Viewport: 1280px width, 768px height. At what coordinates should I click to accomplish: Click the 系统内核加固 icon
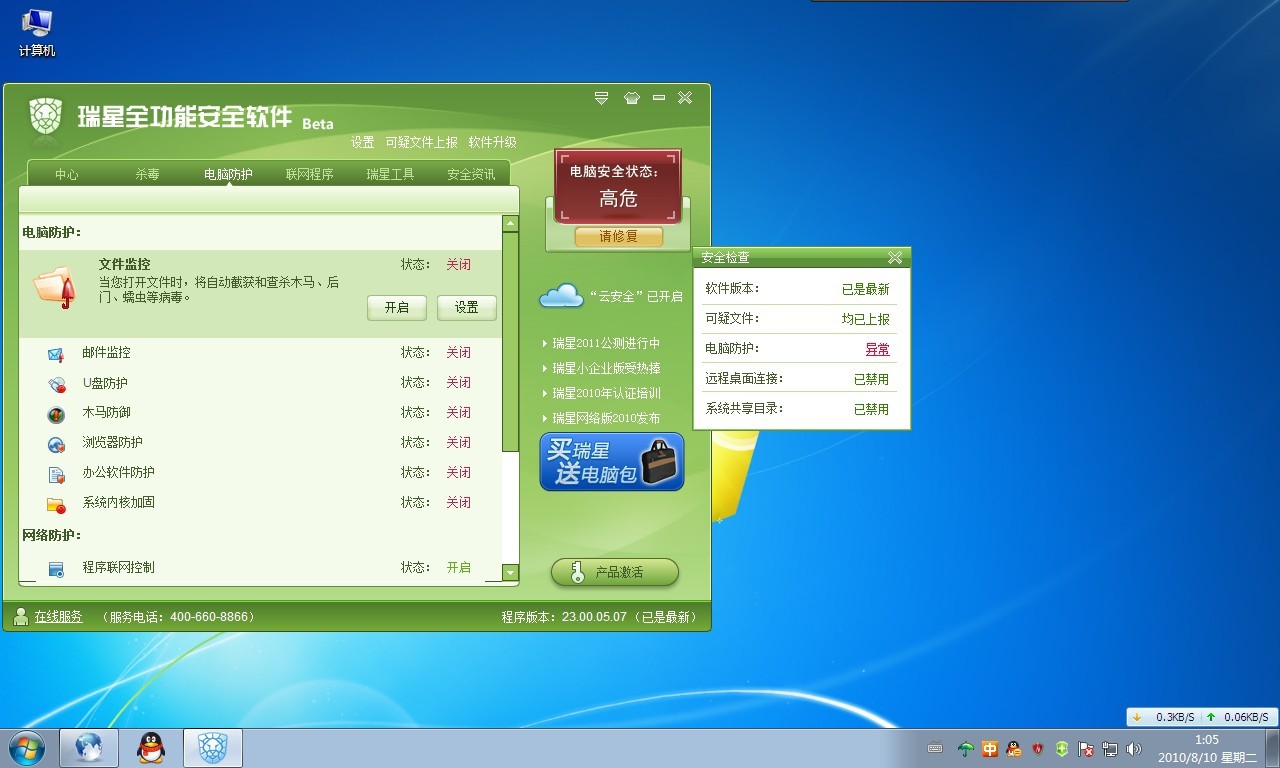56,504
